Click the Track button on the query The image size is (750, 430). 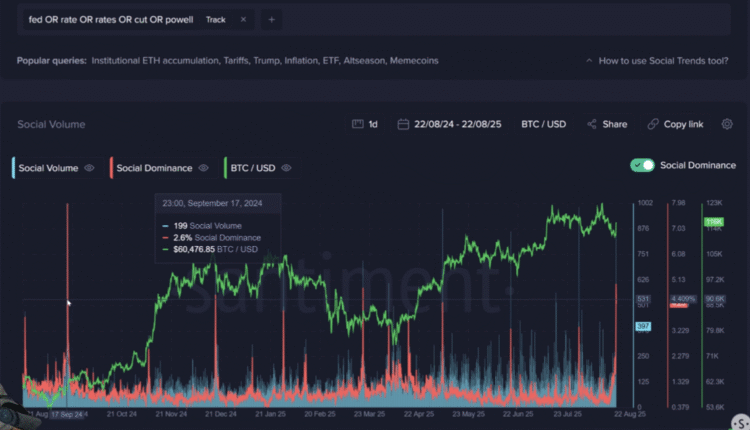(215, 19)
